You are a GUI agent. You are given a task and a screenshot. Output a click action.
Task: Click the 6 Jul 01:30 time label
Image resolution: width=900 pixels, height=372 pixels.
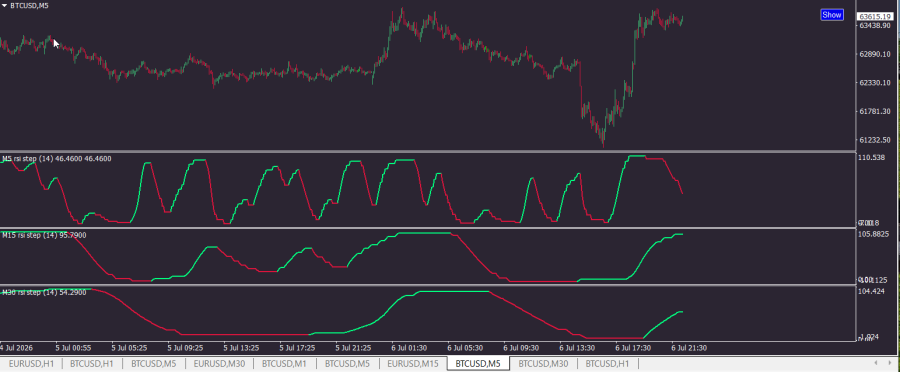pos(410,348)
